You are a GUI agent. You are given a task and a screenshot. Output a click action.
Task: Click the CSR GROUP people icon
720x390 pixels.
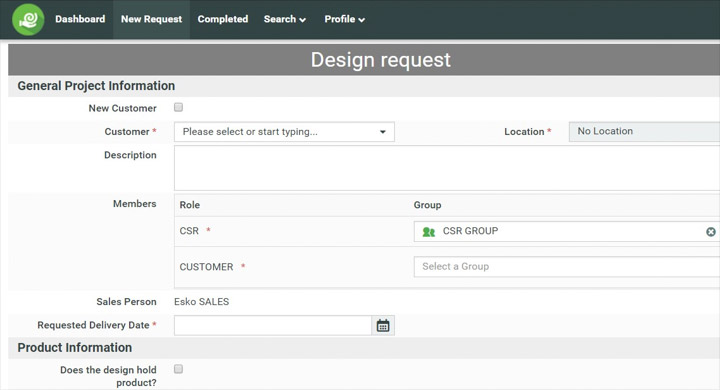(x=428, y=232)
